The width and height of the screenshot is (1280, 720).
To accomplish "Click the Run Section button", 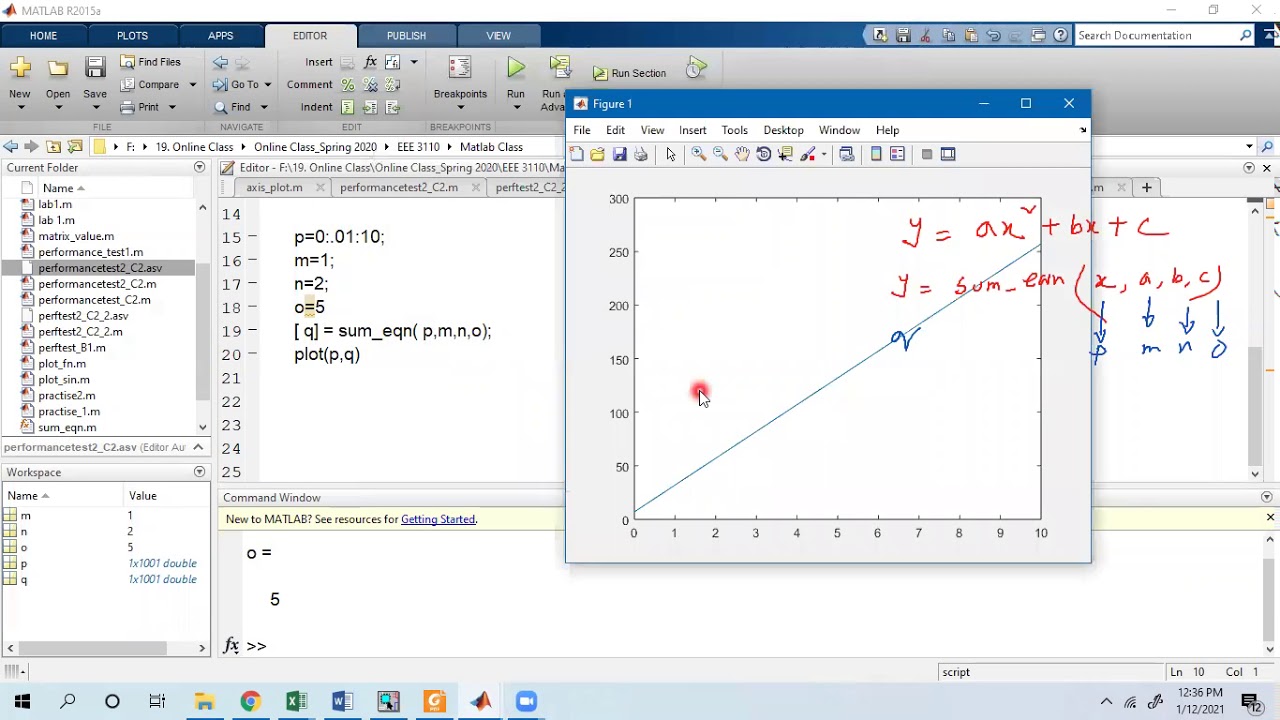I will [x=629, y=73].
